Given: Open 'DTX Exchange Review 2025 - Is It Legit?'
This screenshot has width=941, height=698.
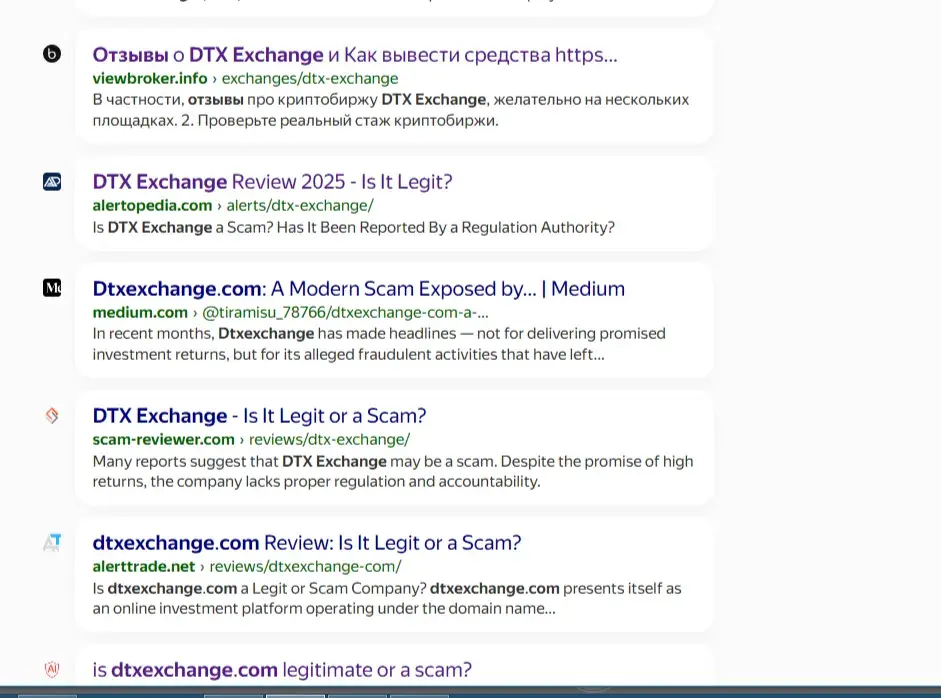Looking at the screenshot, I should click(272, 182).
